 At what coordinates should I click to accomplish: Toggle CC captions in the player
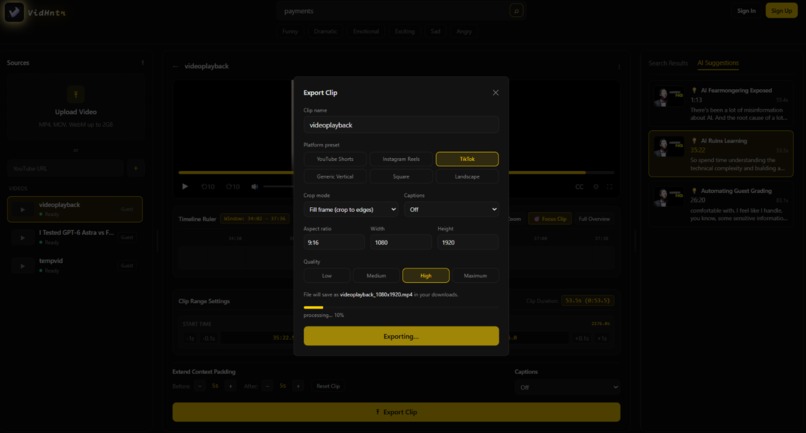[579, 187]
